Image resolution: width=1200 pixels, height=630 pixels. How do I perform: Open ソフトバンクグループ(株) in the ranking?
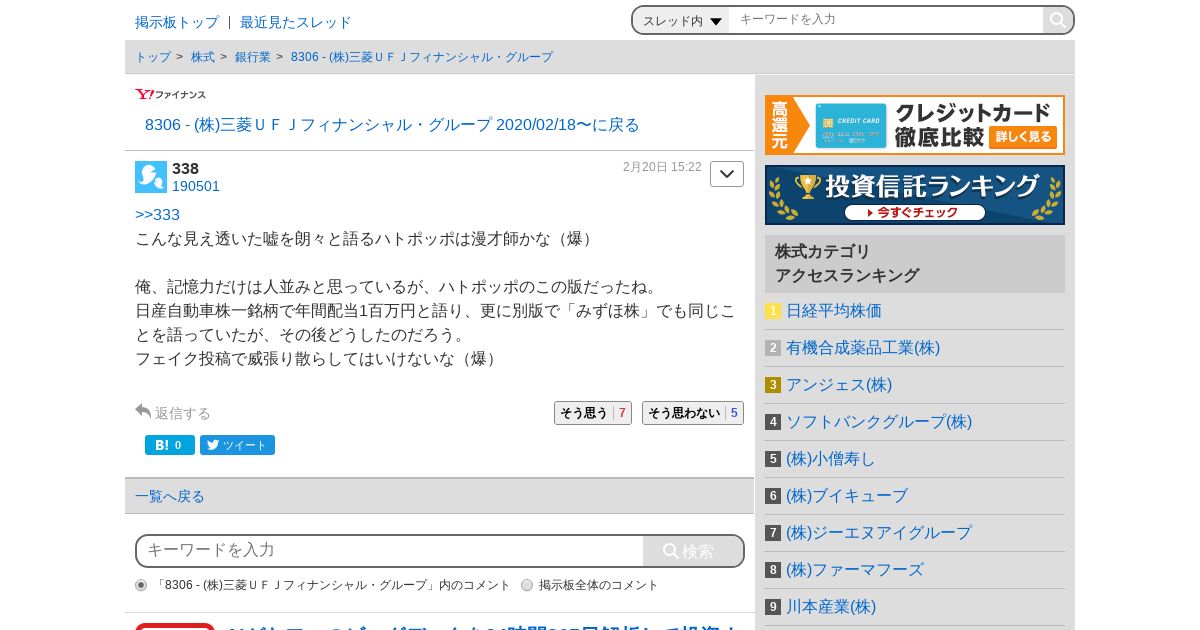[x=879, y=422]
